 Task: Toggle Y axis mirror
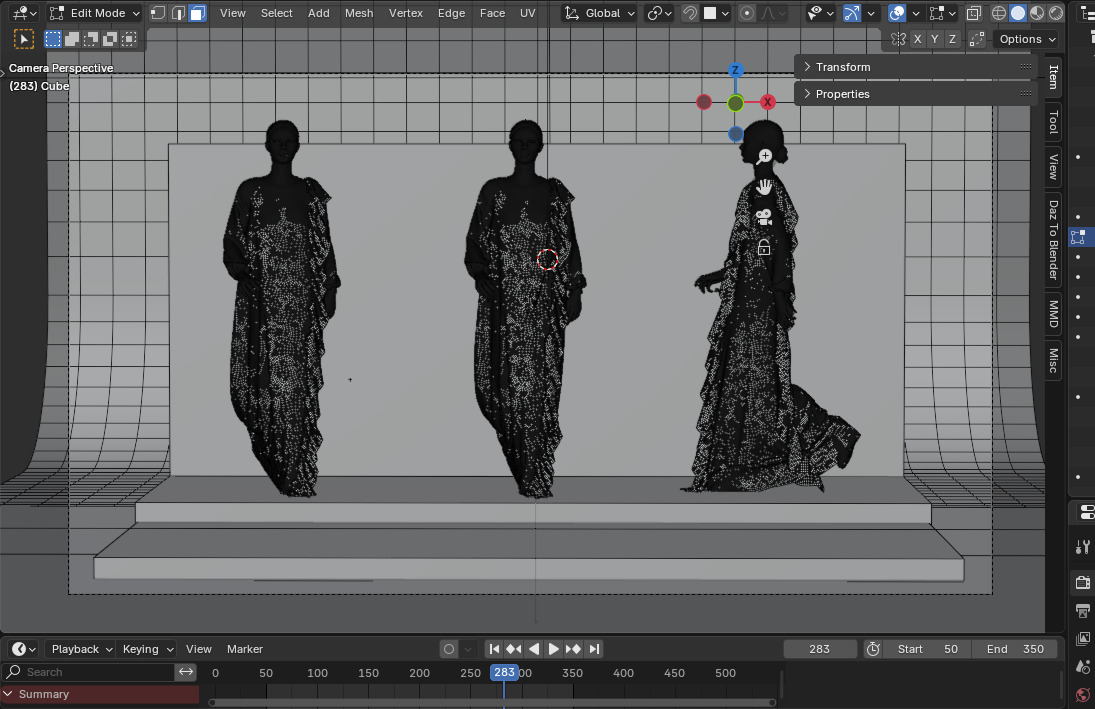pos(935,39)
